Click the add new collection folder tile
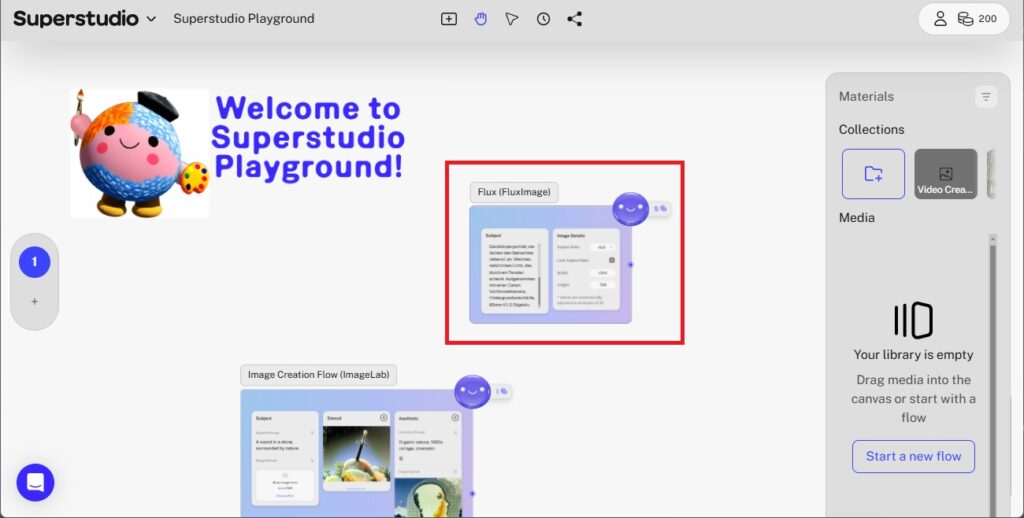The height and width of the screenshot is (518, 1024). pos(873,174)
